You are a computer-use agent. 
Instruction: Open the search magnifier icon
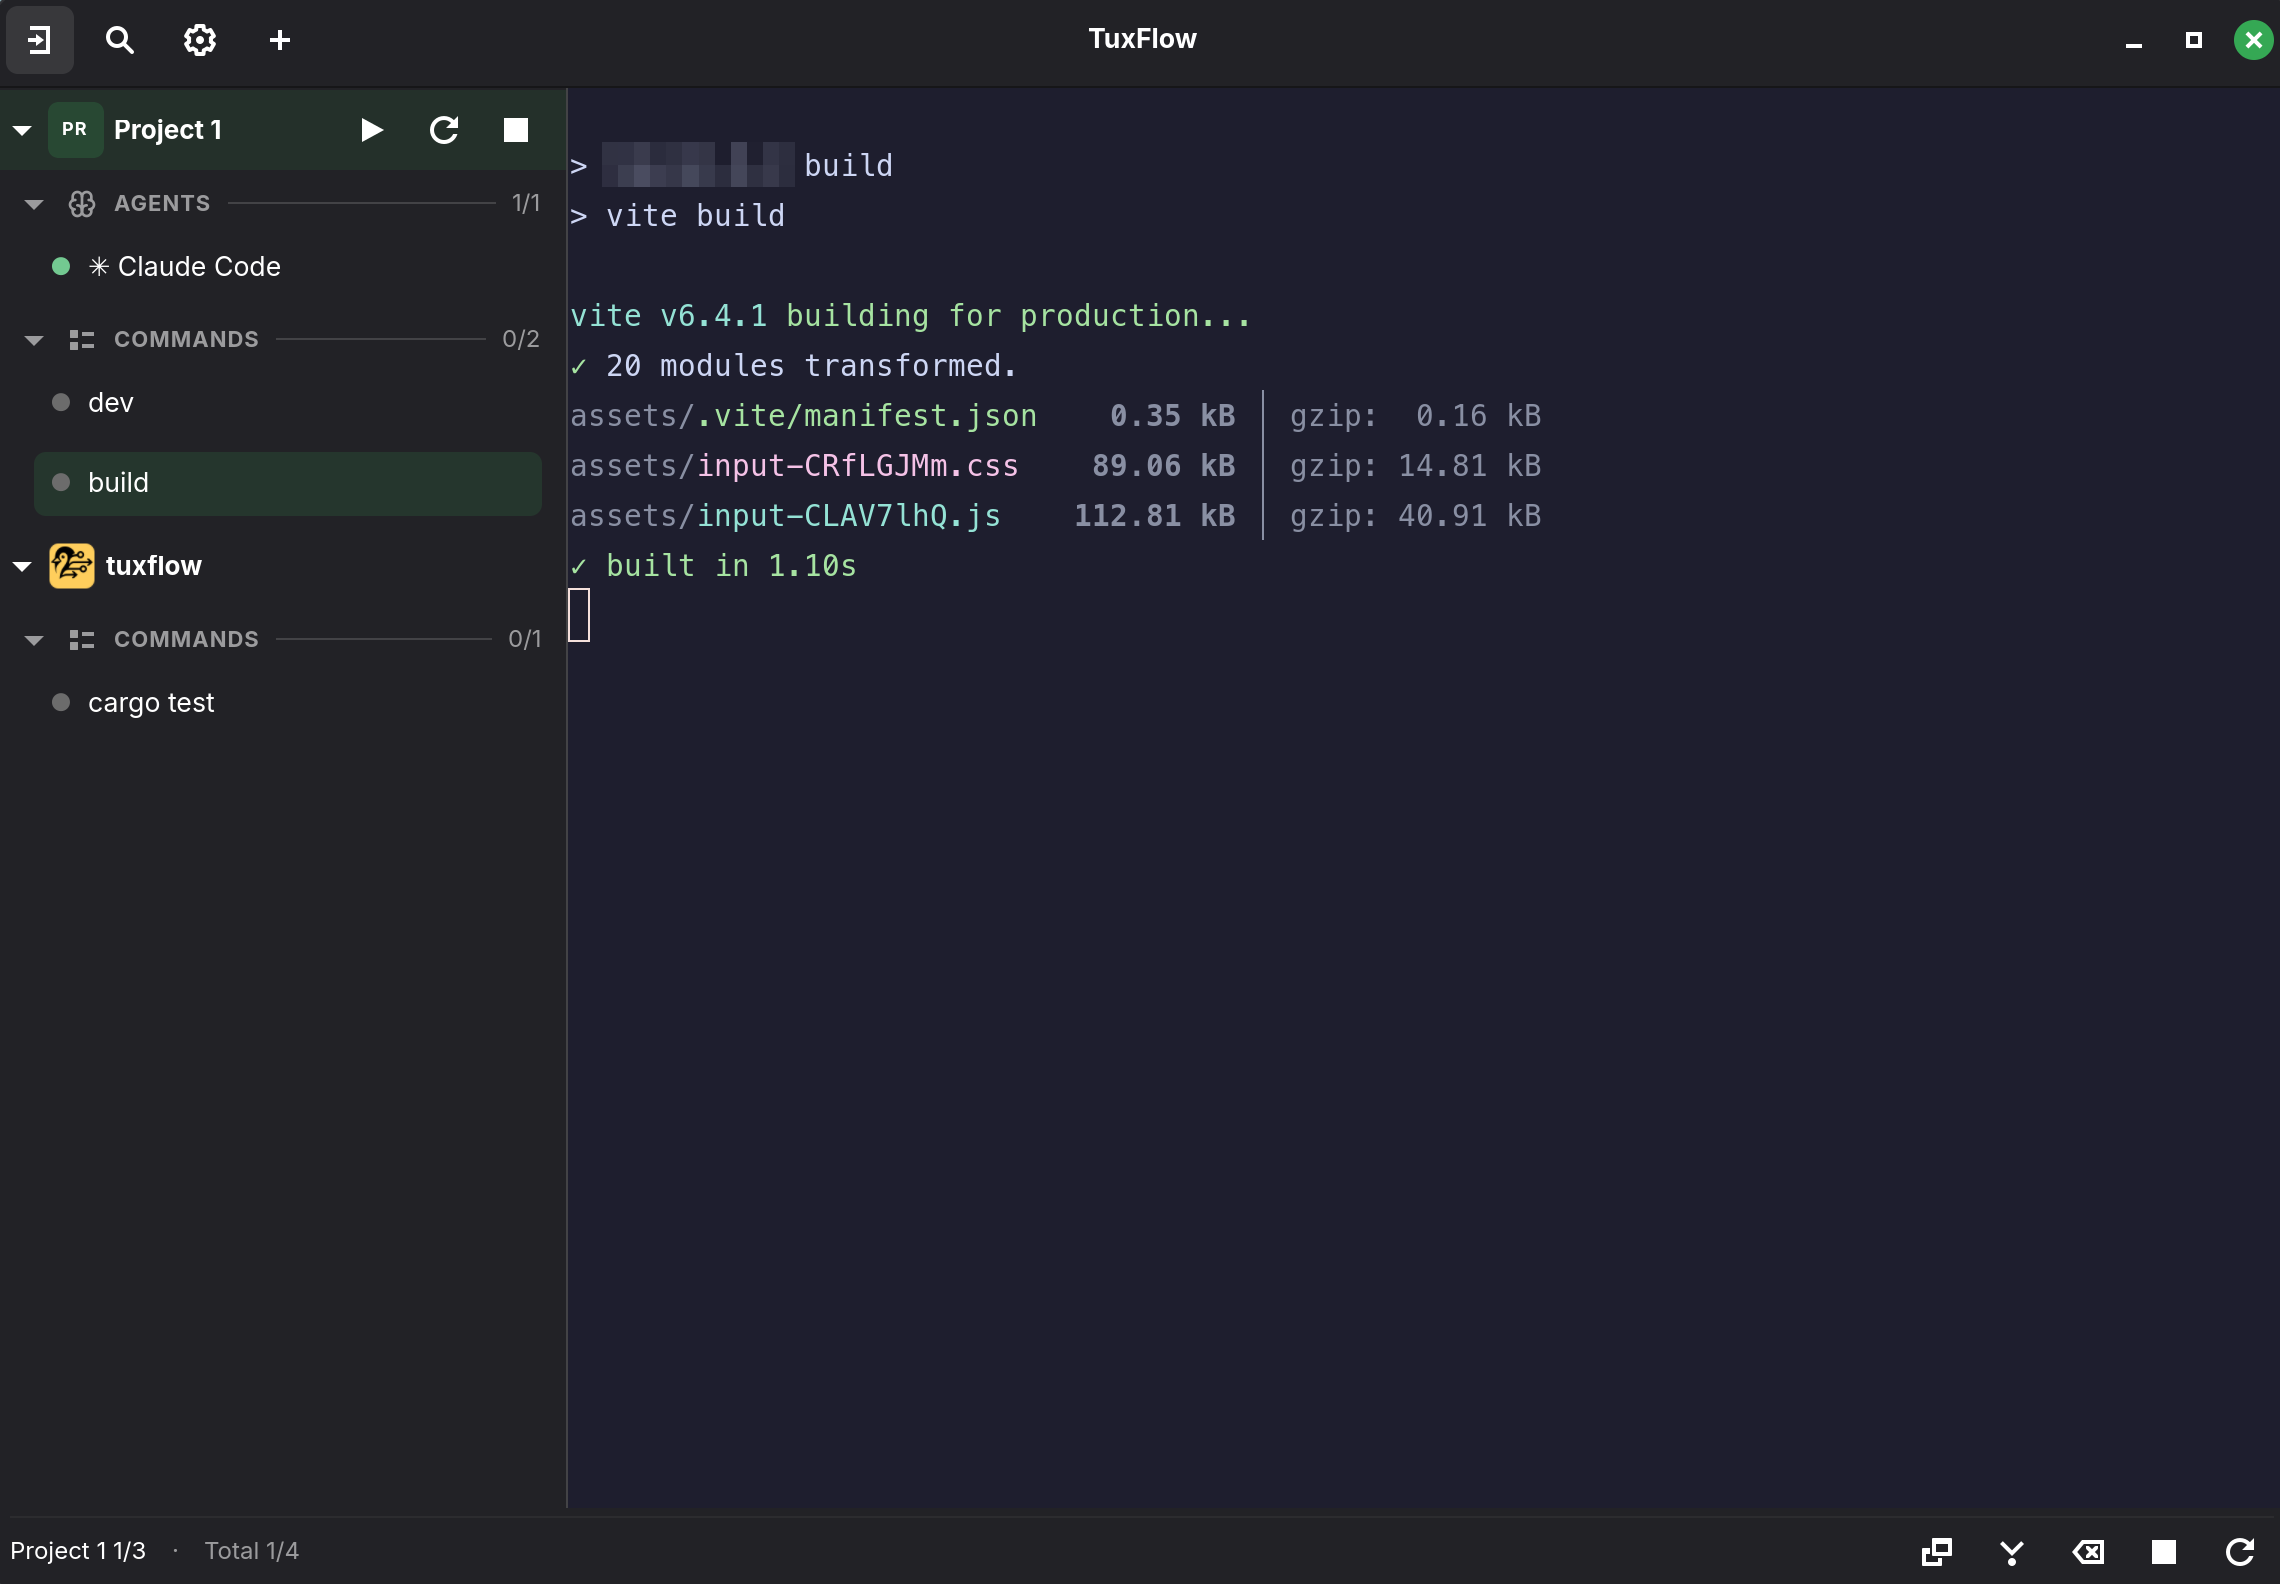click(120, 40)
